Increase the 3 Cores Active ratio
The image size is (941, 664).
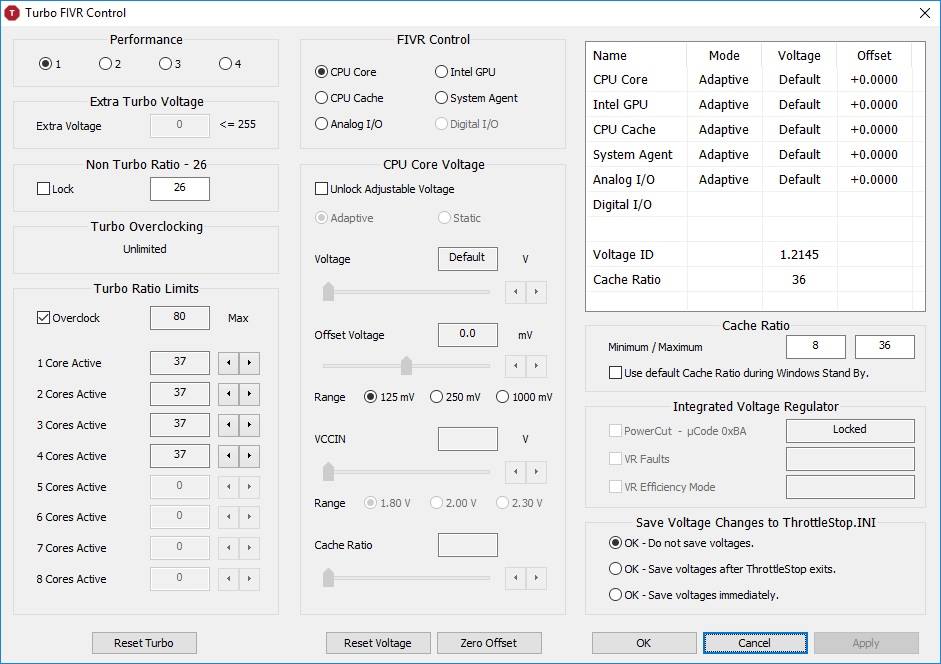[249, 424]
